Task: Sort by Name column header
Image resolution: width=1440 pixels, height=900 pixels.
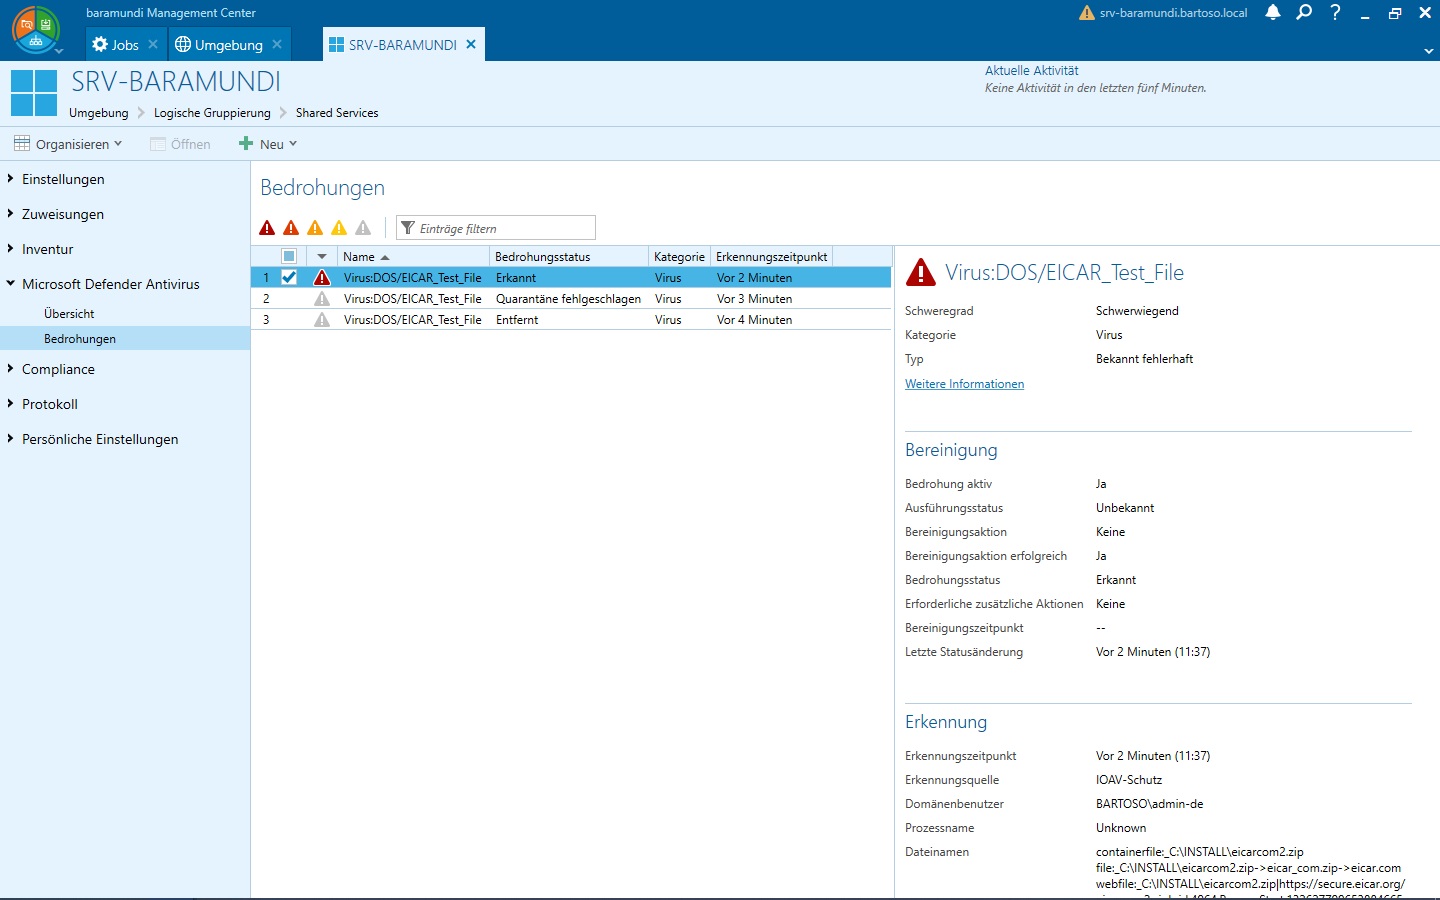Action: pos(413,257)
